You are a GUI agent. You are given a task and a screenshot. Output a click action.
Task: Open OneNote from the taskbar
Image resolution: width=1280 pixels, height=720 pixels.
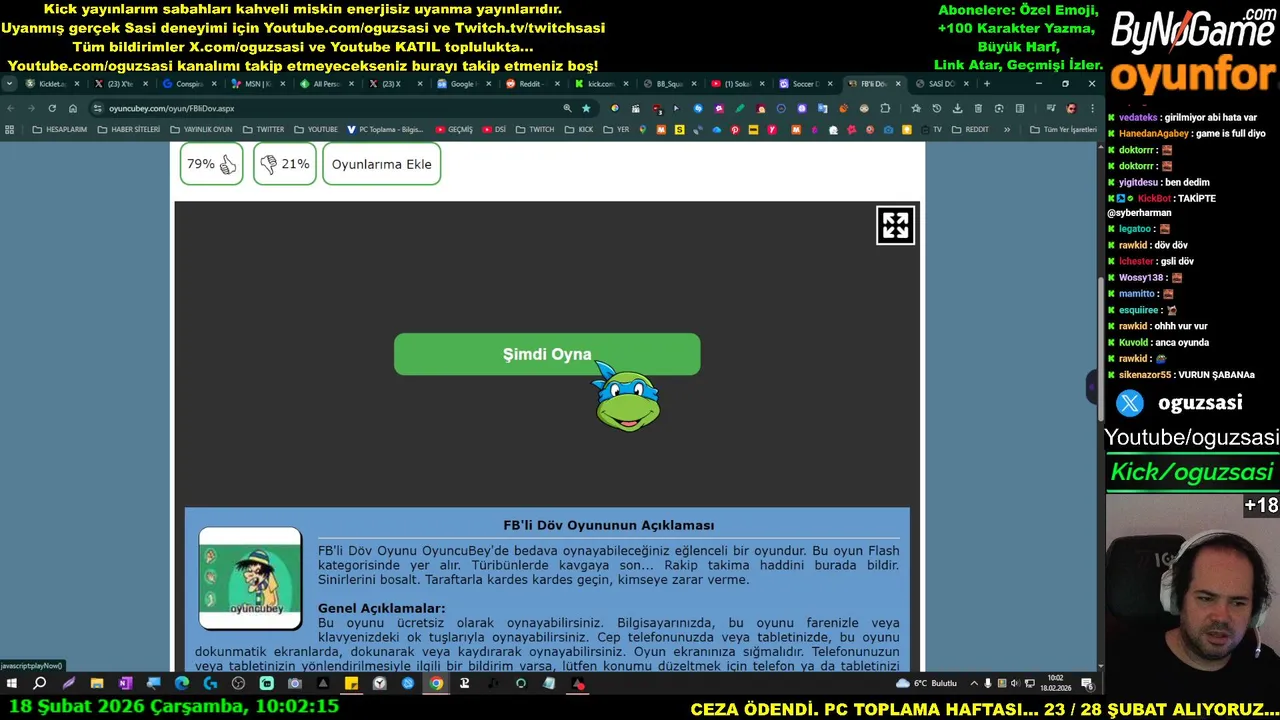click(125, 684)
